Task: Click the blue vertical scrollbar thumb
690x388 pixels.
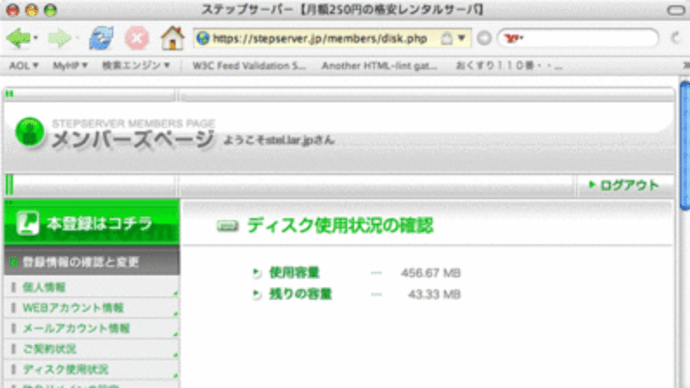Action: (x=685, y=145)
